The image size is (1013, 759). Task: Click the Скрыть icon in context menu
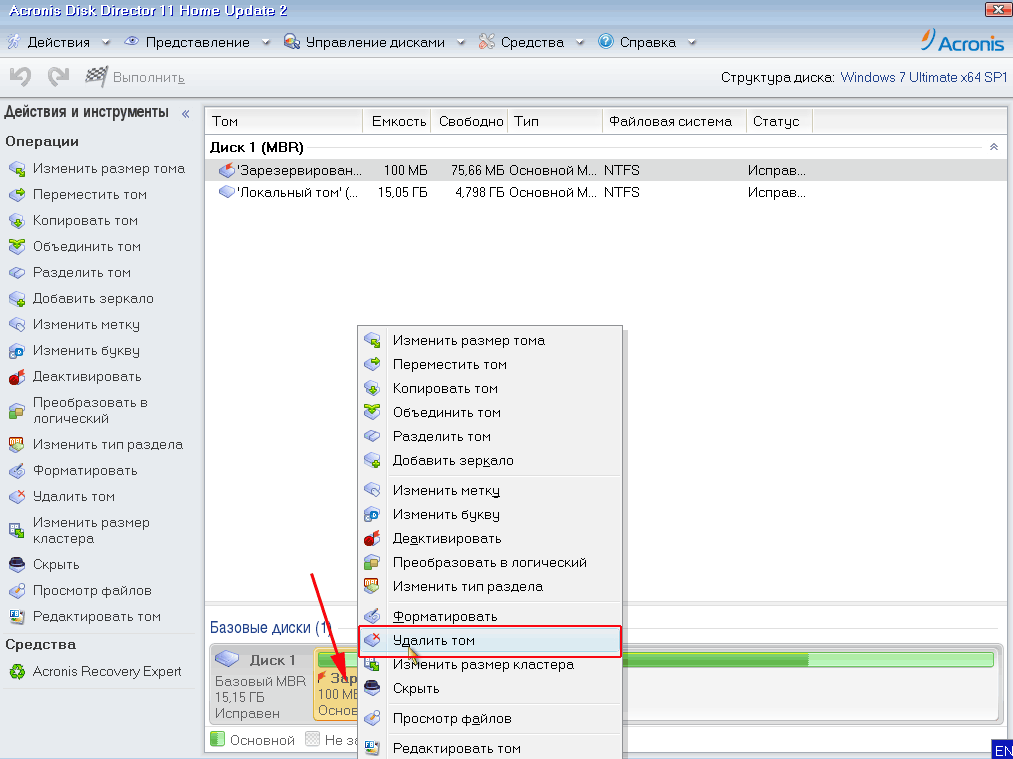372,689
